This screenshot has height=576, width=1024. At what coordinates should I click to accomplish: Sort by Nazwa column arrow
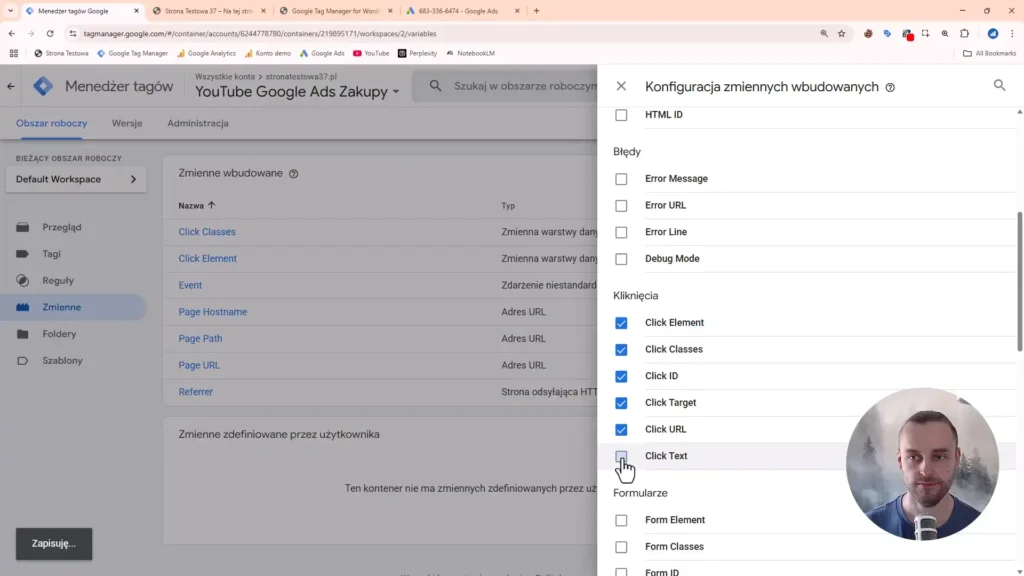click(212, 205)
